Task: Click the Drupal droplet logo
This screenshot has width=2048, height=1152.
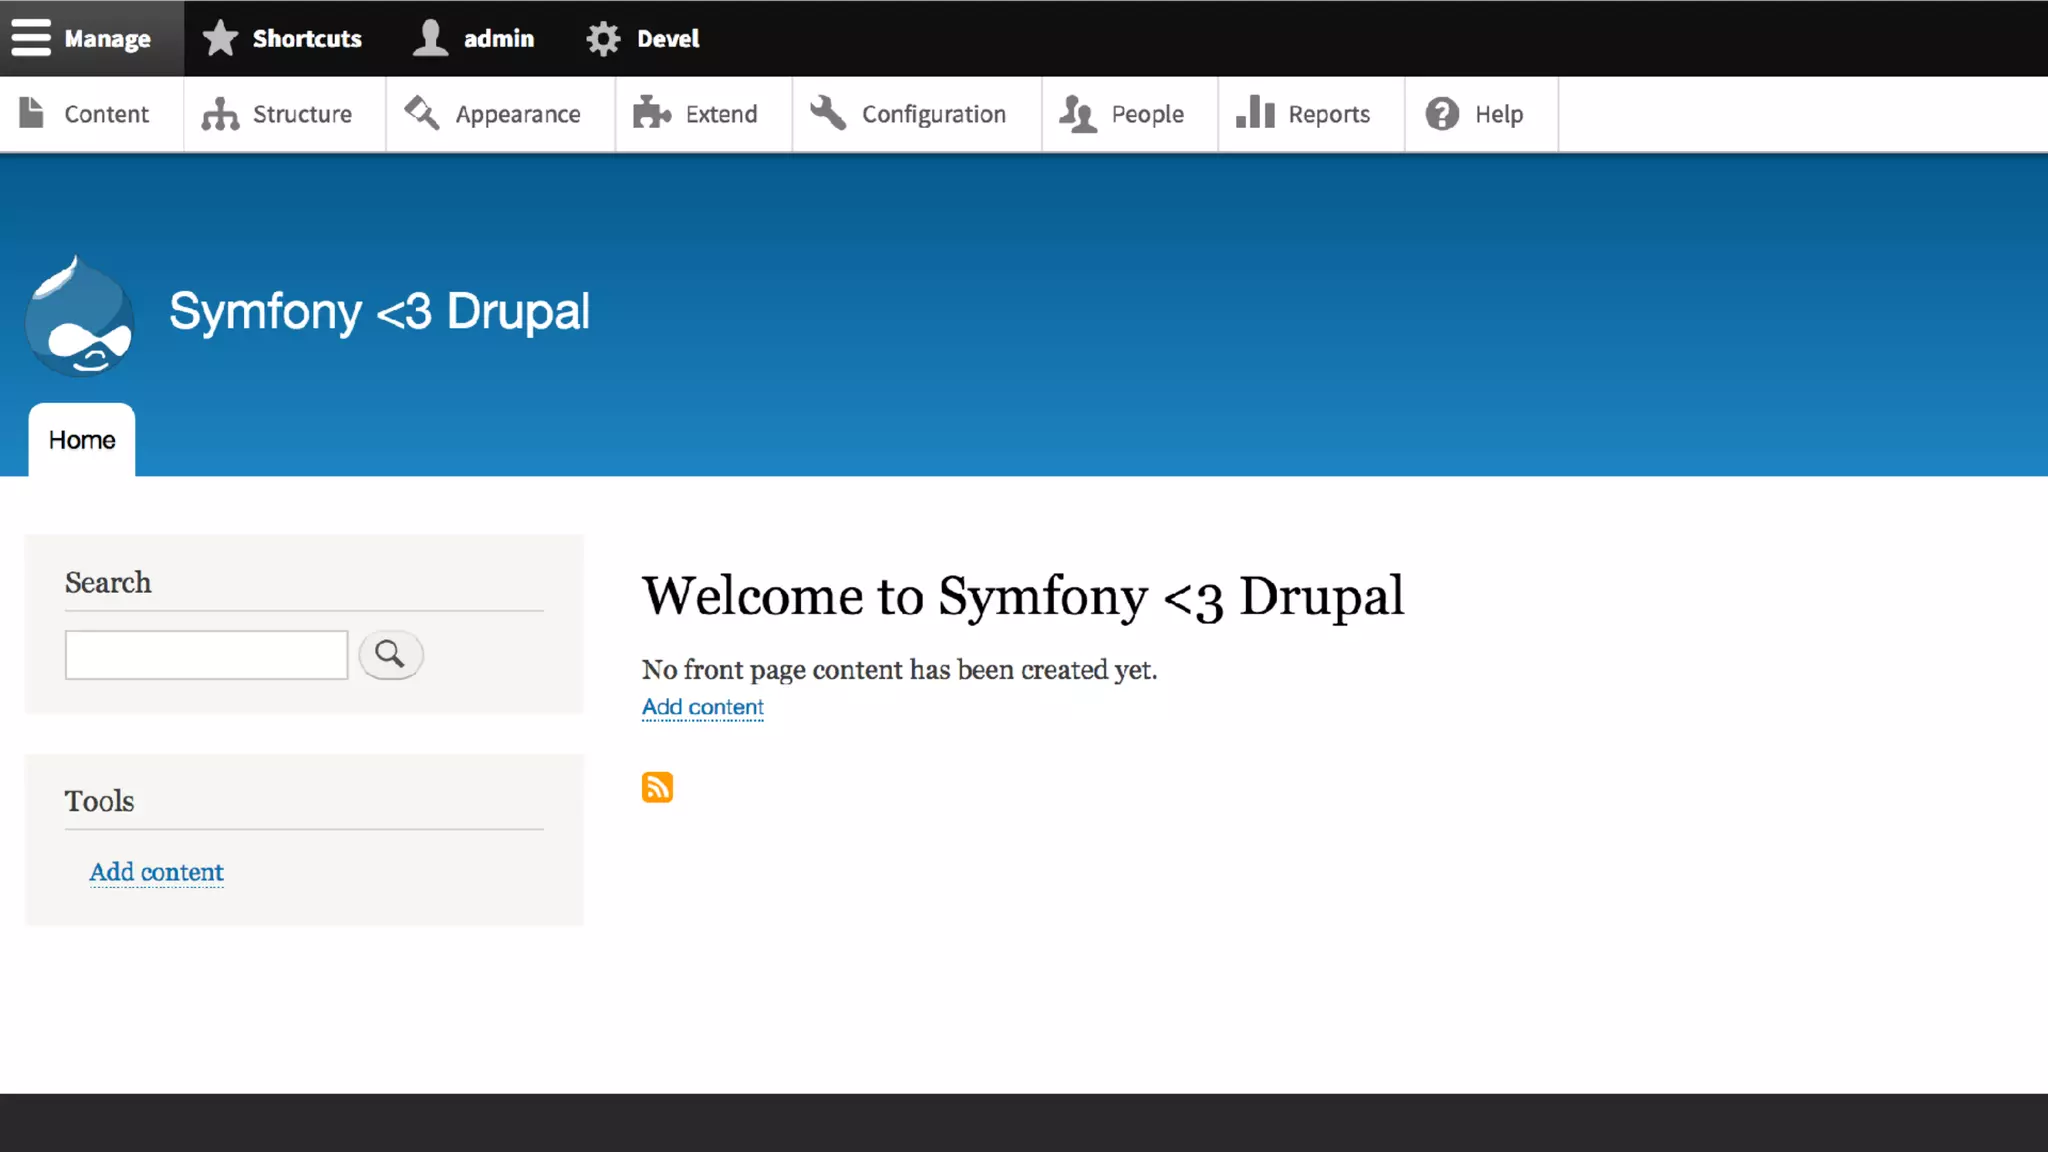Action: (x=79, y=317)
